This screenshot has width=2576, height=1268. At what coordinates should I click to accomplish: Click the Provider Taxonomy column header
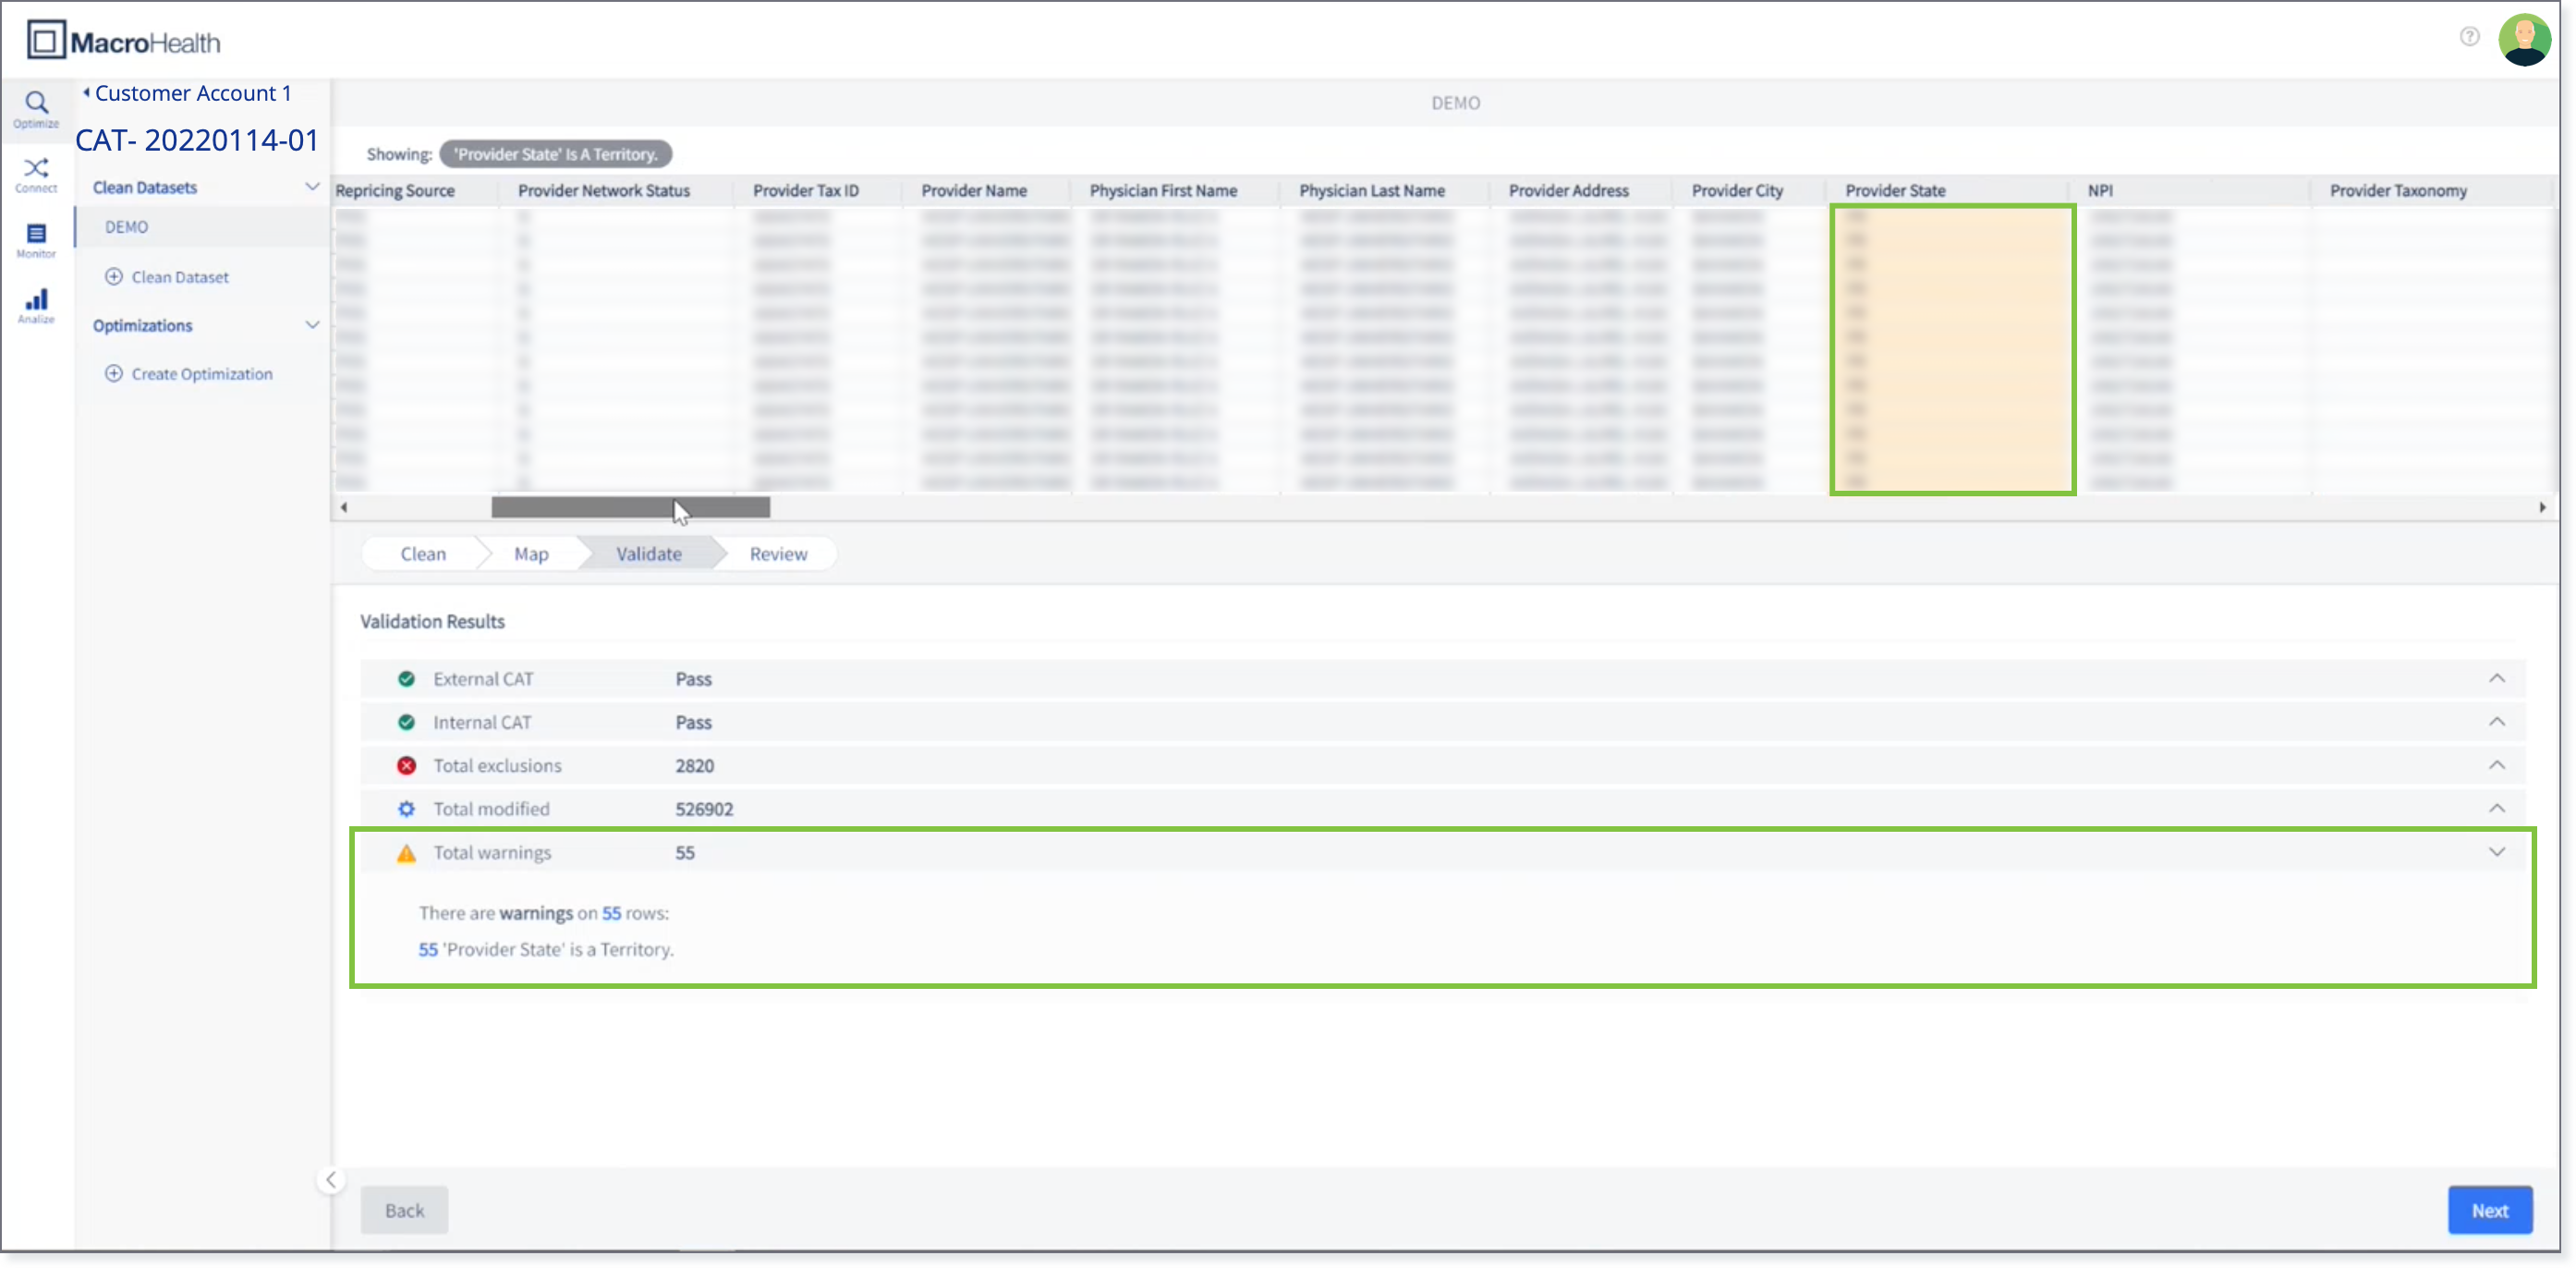[2398, 190]
